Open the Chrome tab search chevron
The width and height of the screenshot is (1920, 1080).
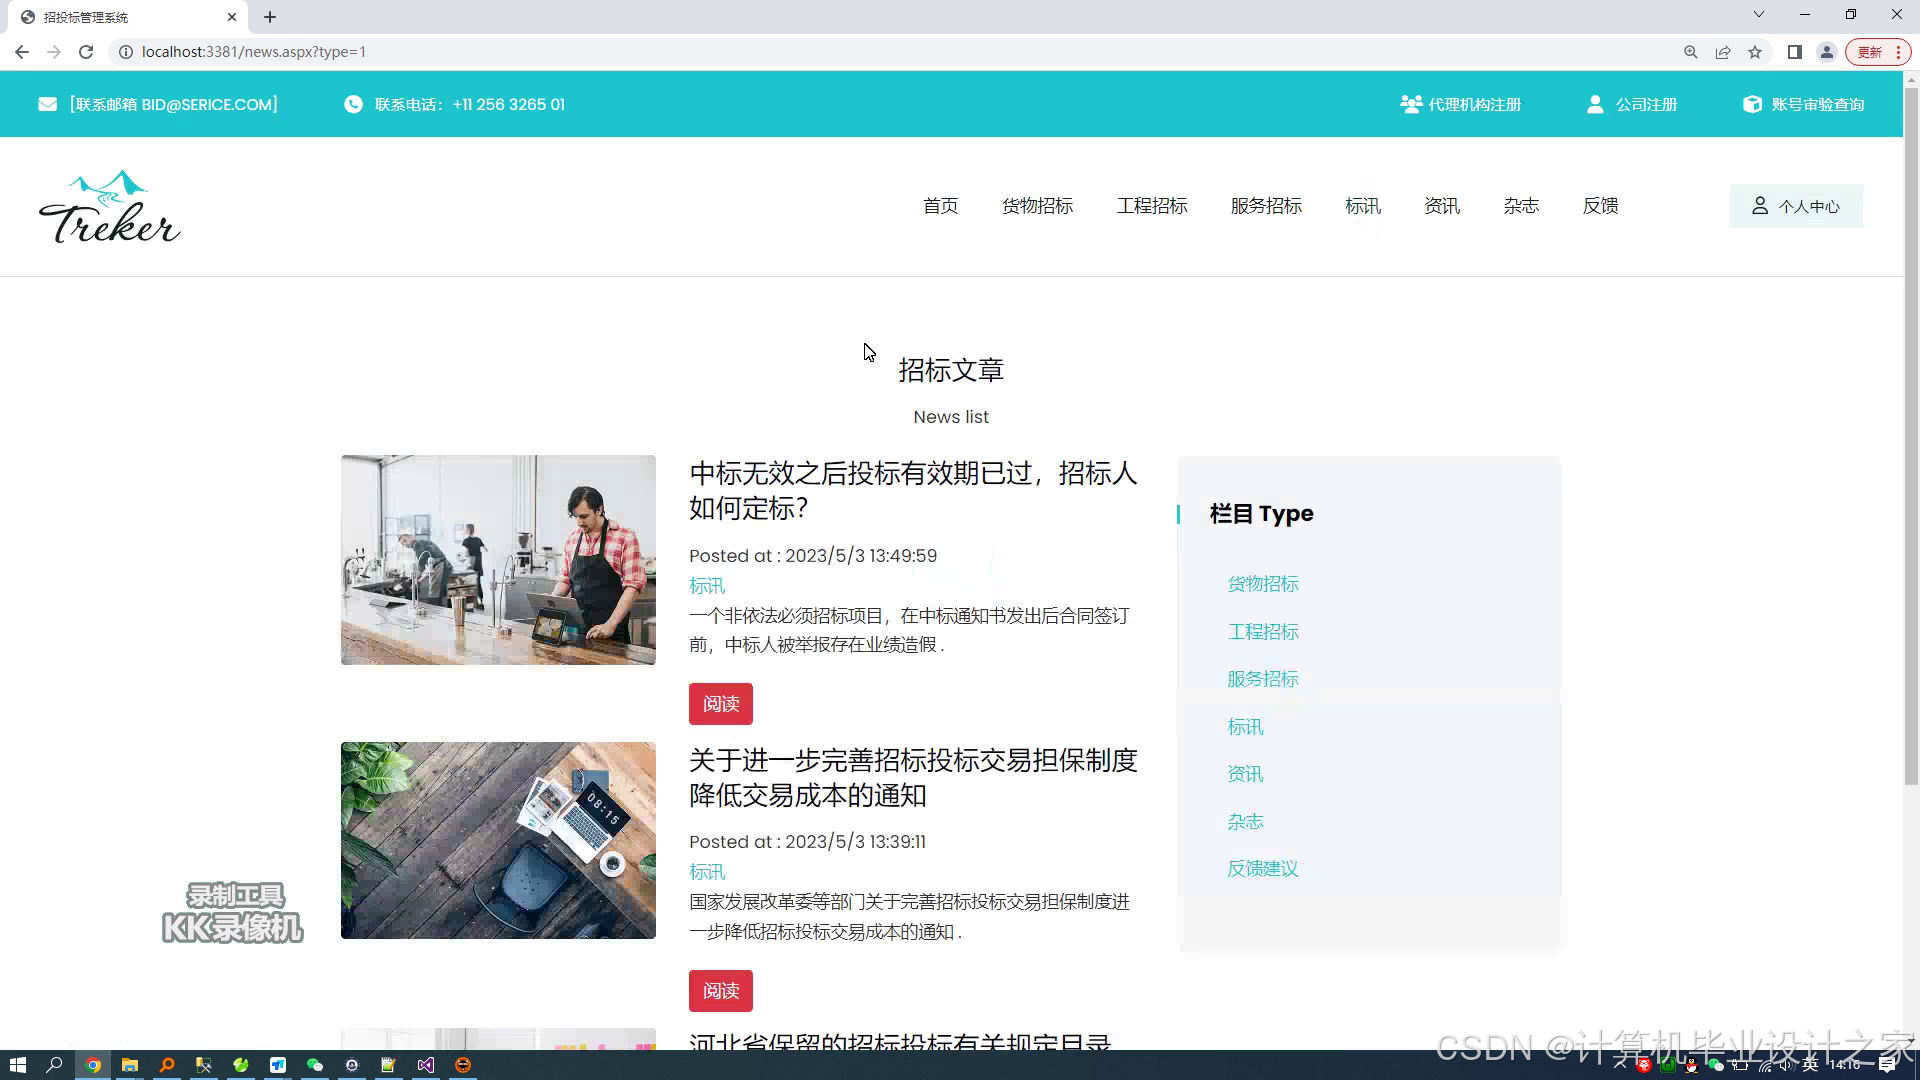tap(1758, 15)
